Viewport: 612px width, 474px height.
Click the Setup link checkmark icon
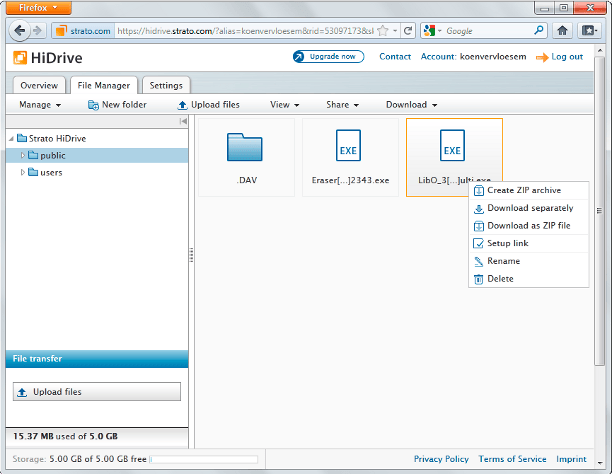pos(479,244)
